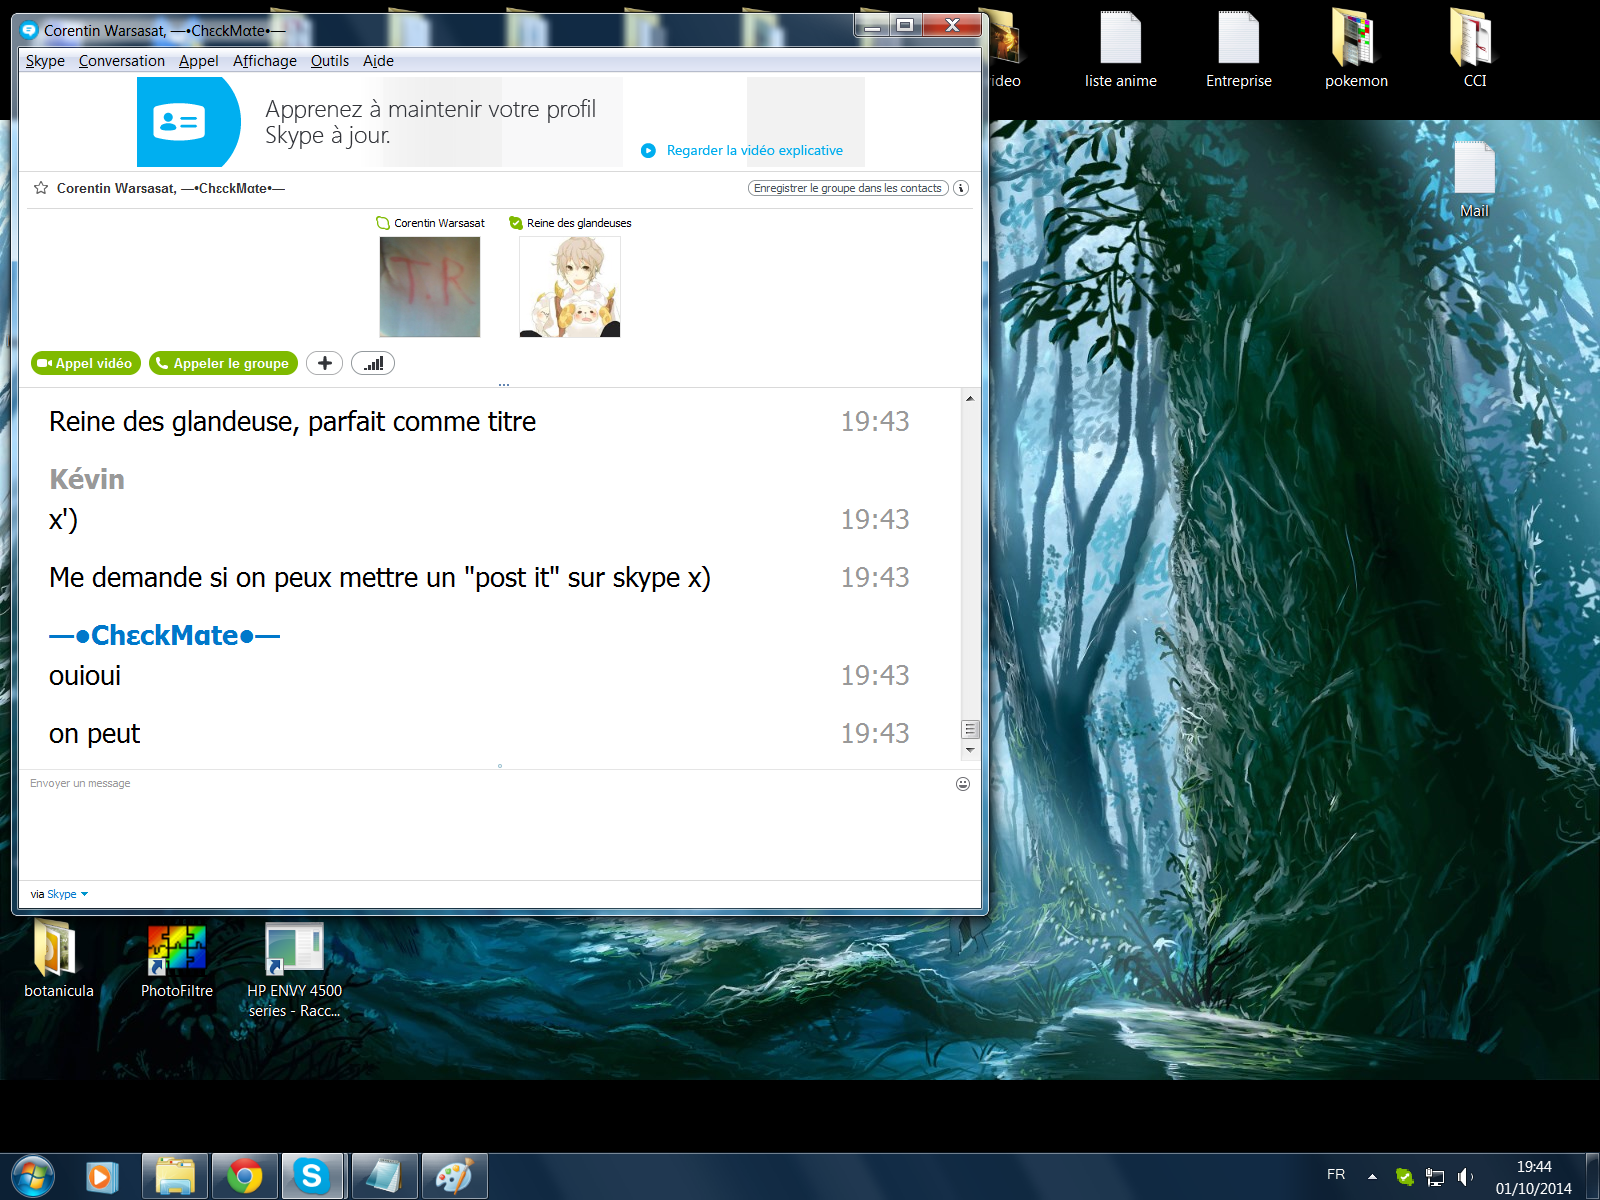Click message 'Reine des glandeuse, parfait comme titre'
This screenshot has width=1600, height=1200.
pos(293,422)
